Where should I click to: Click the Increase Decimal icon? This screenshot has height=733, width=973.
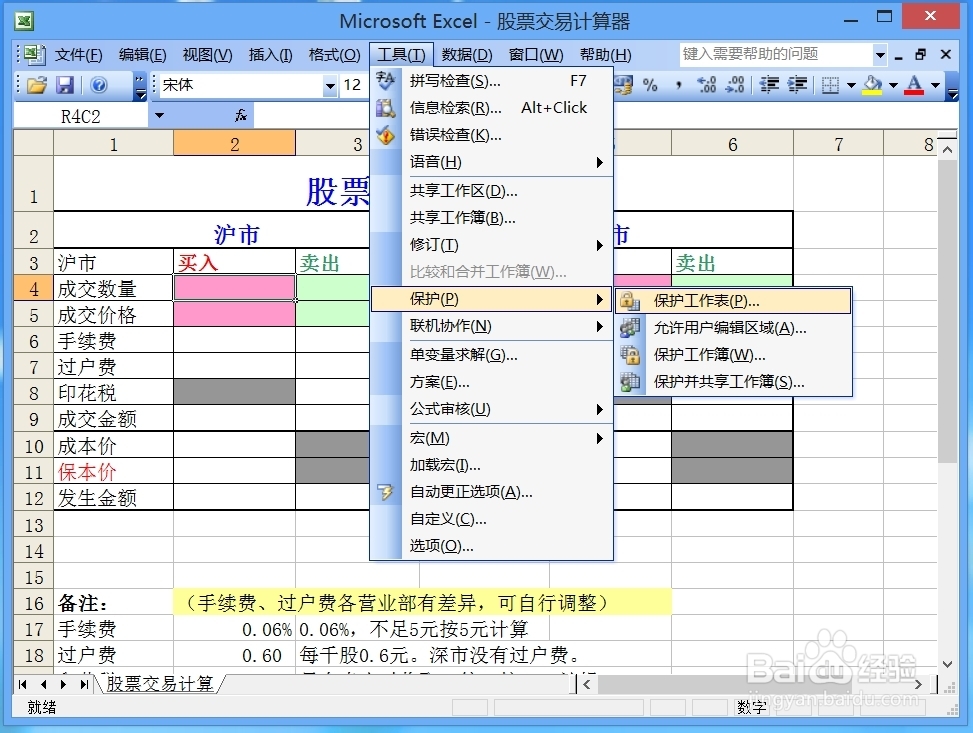707,85
